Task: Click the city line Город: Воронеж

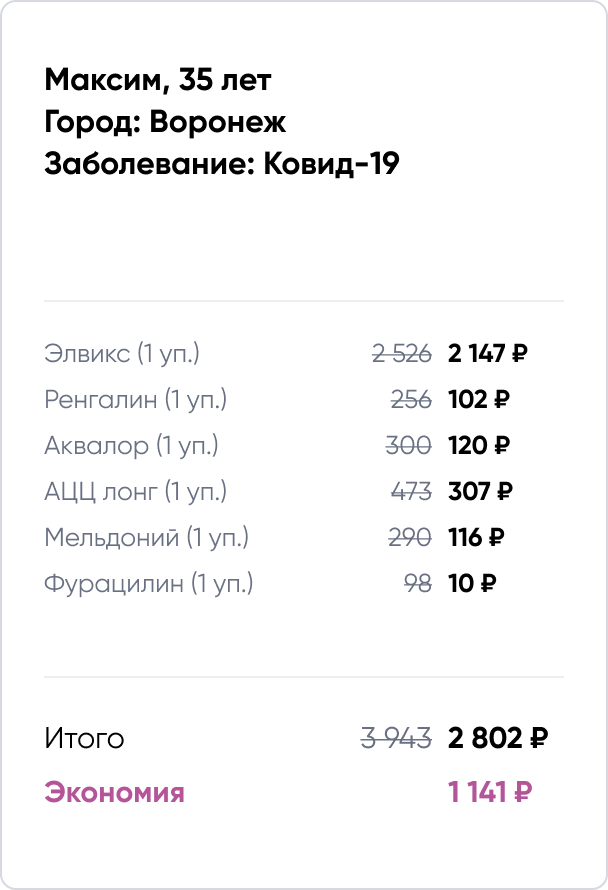Action: click(x=165, y=122)
